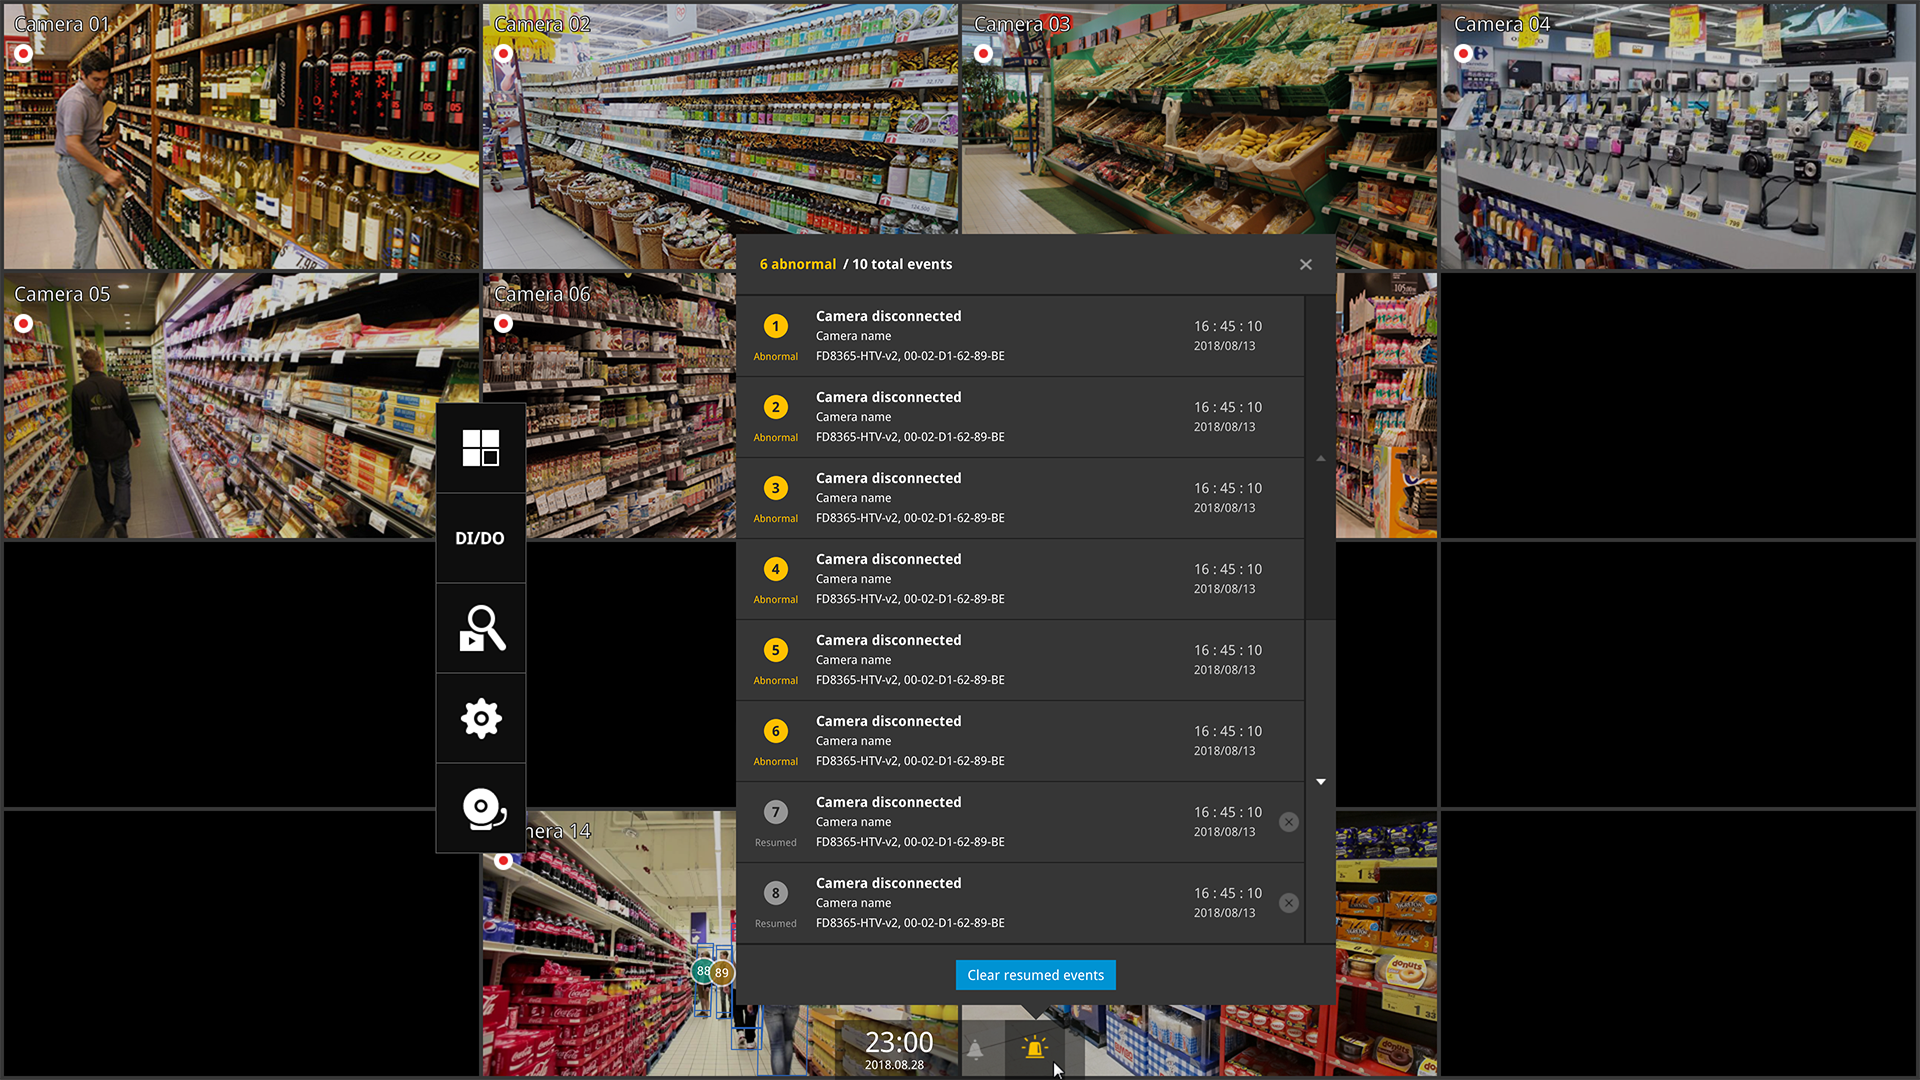Open settings gear in side menu

pos(480,718)
